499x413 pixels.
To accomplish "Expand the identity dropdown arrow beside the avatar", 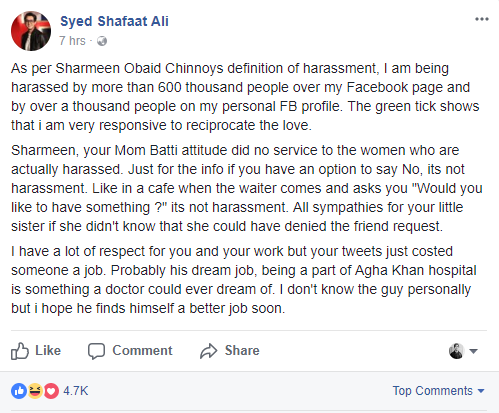I will click(x=473, y=351).
